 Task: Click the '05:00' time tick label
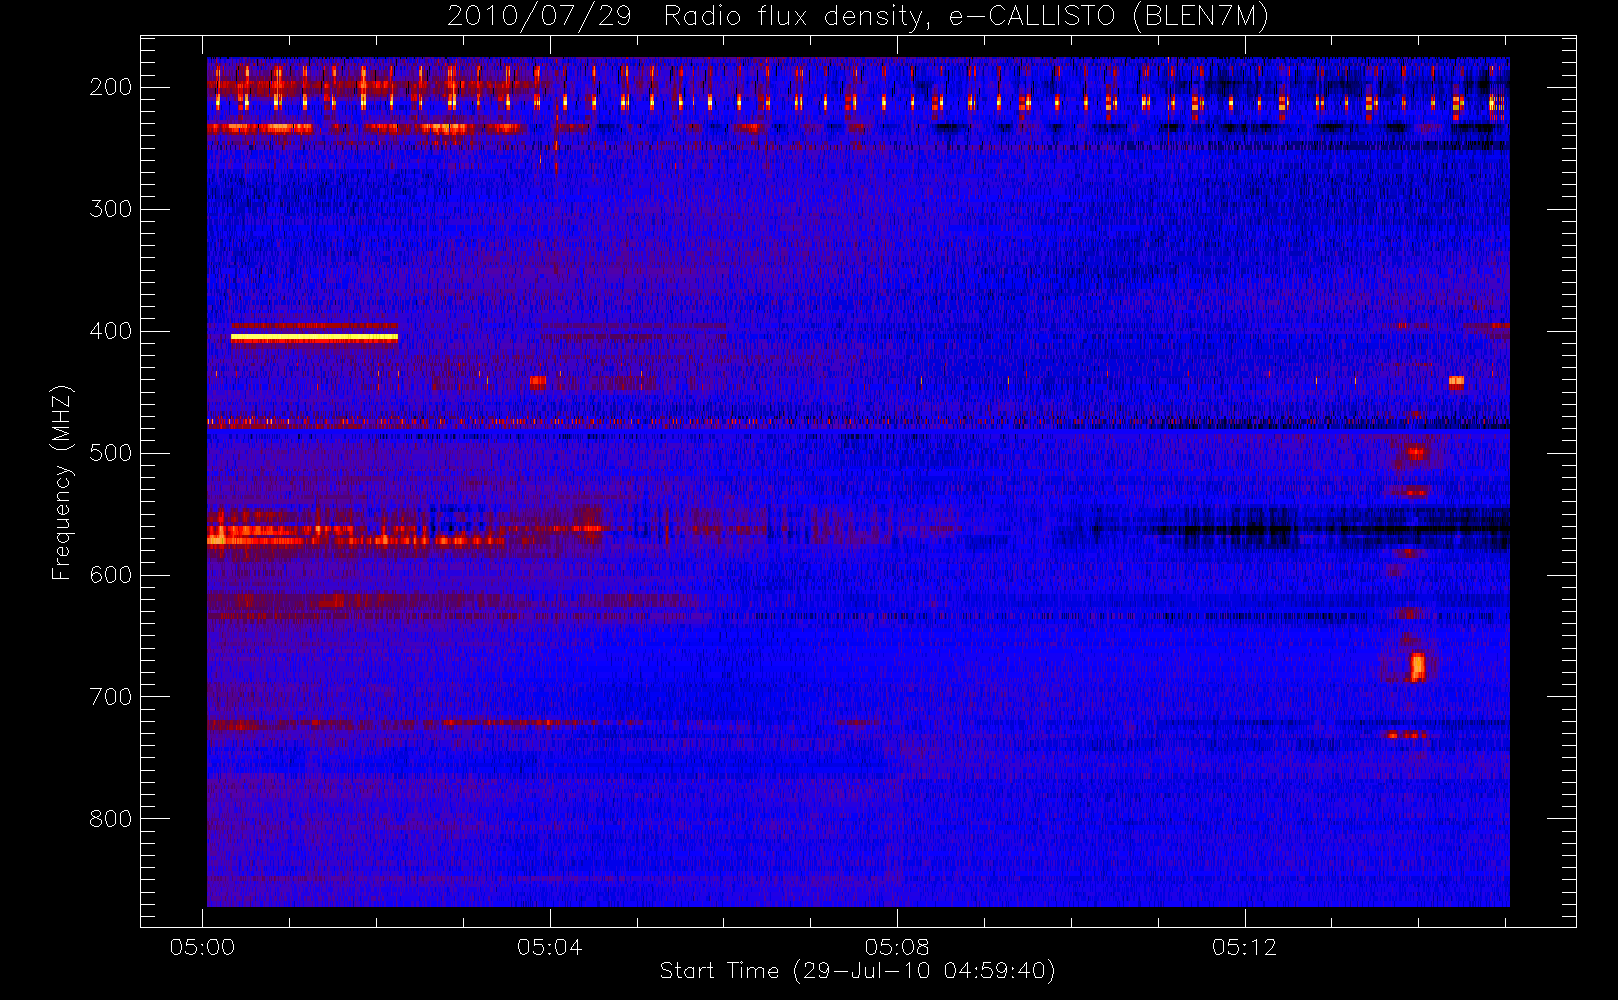[202, 947]
